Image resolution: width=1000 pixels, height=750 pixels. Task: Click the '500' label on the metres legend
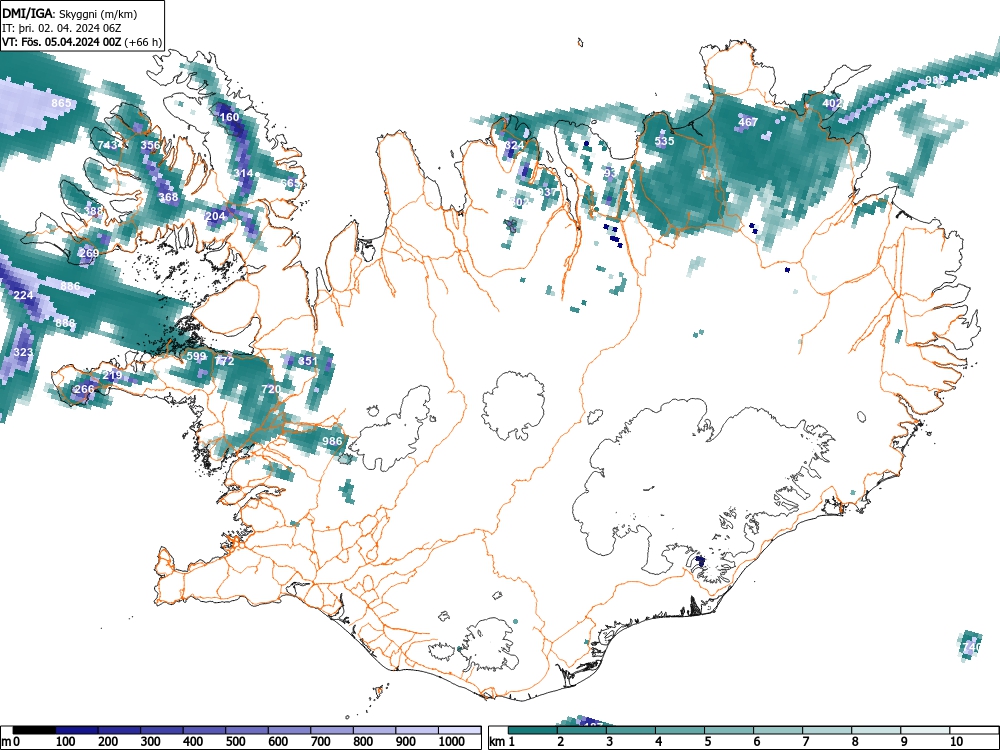coord(235,742)
